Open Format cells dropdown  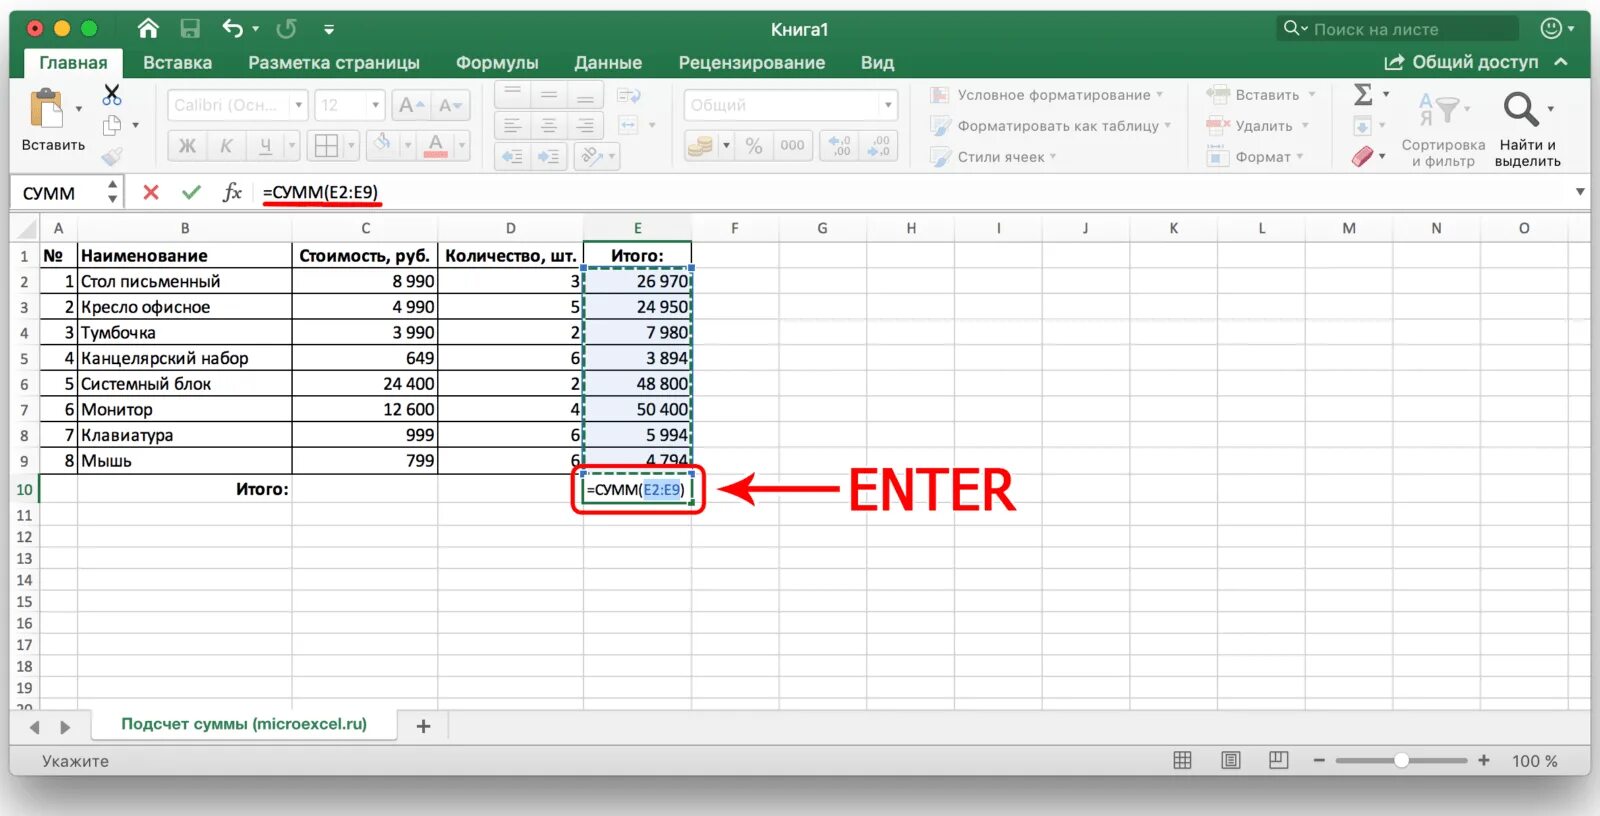click(x=1300, y=157)
